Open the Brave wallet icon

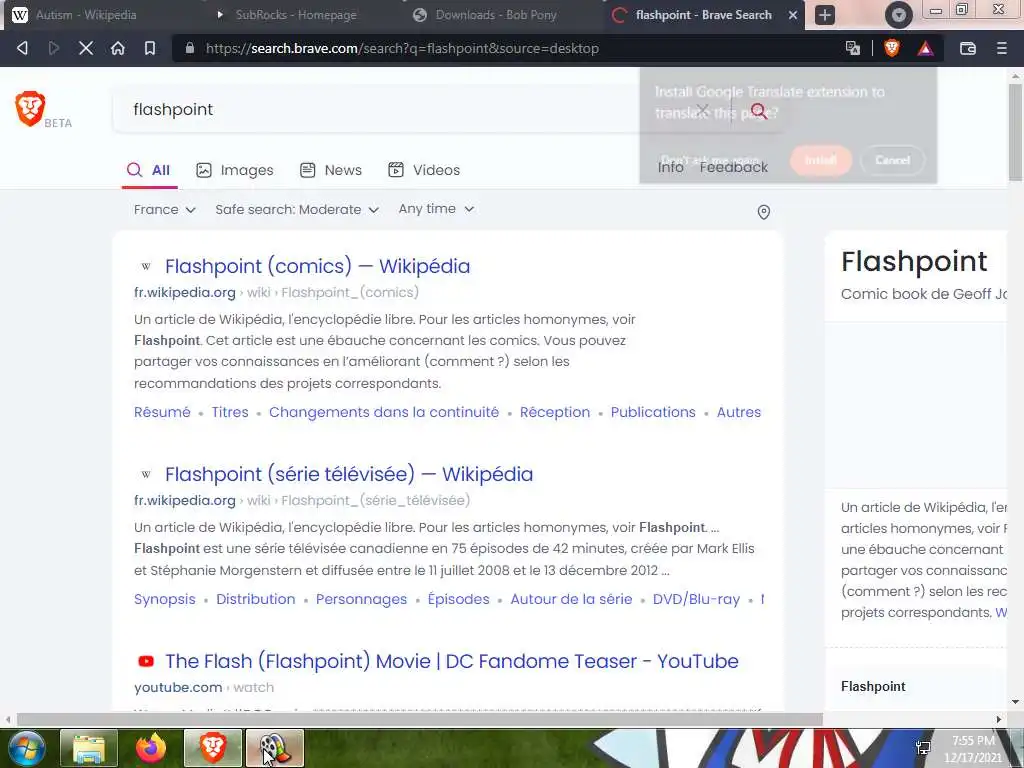click(968, 48)
